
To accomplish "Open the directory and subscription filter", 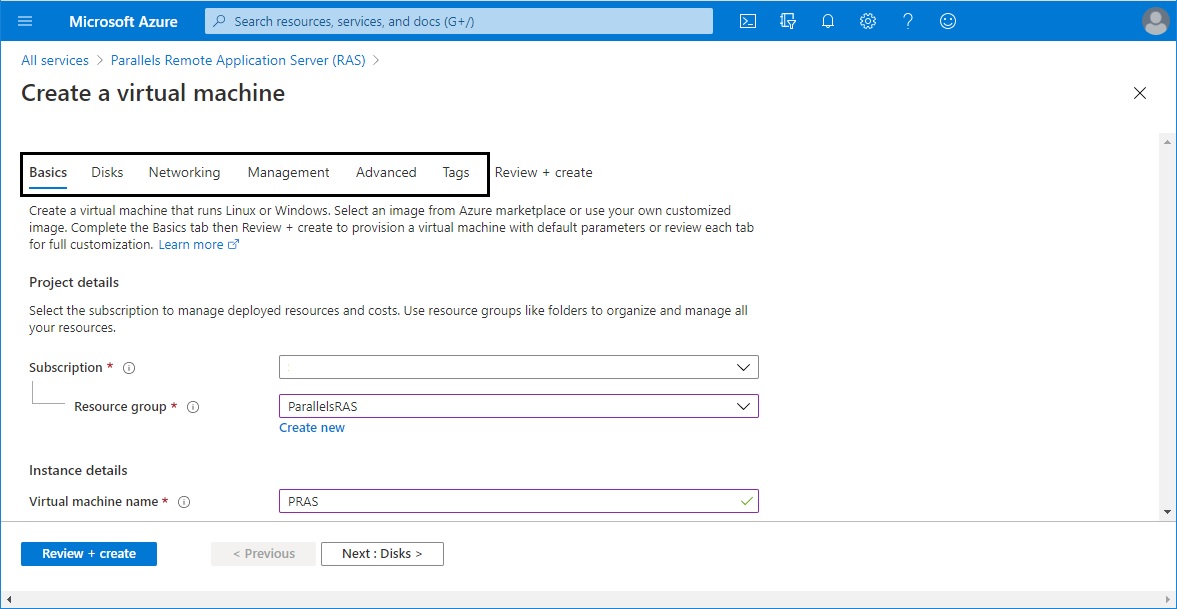I will point(787,21).
